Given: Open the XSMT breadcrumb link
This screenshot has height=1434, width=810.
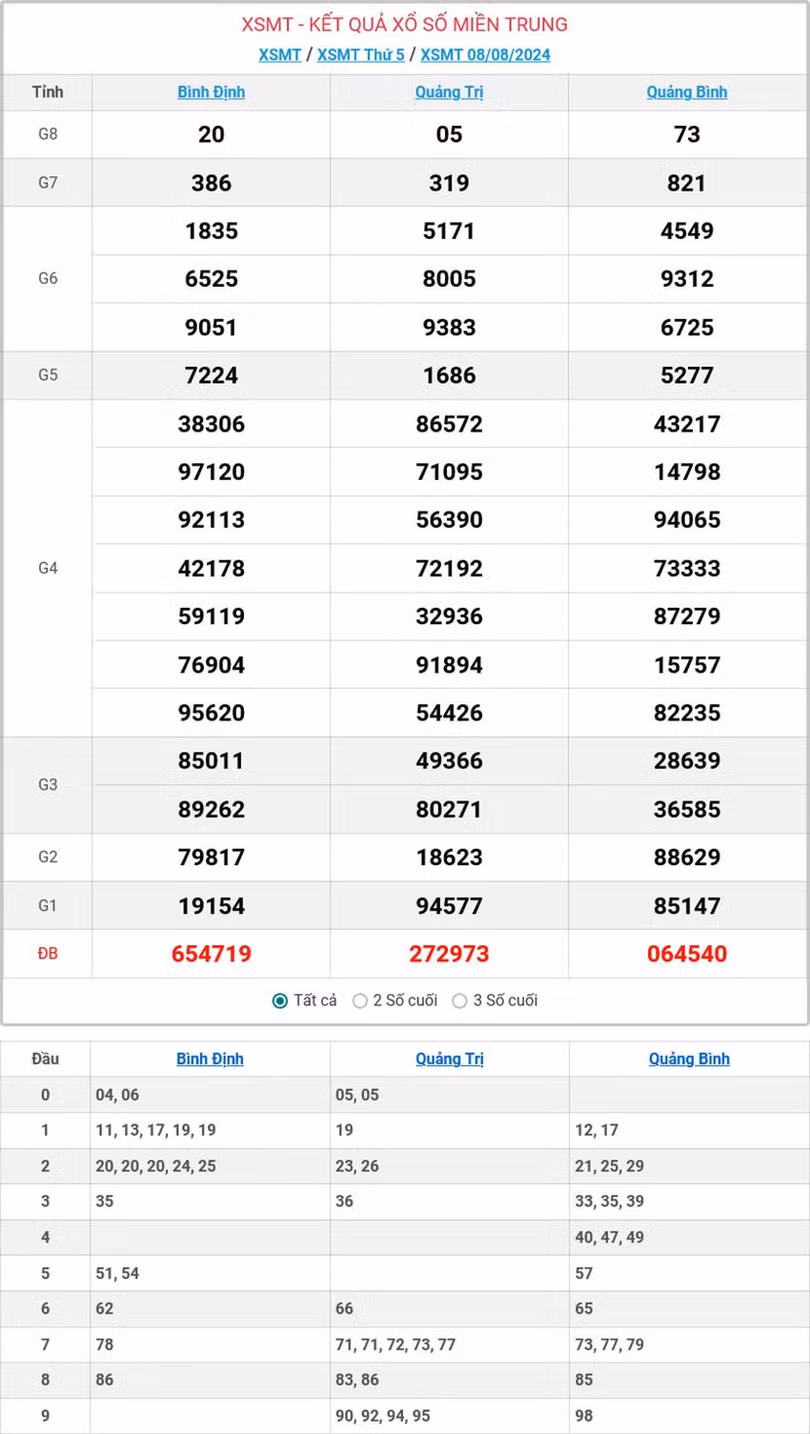Looking at the screenshot, I should point(279,55).
